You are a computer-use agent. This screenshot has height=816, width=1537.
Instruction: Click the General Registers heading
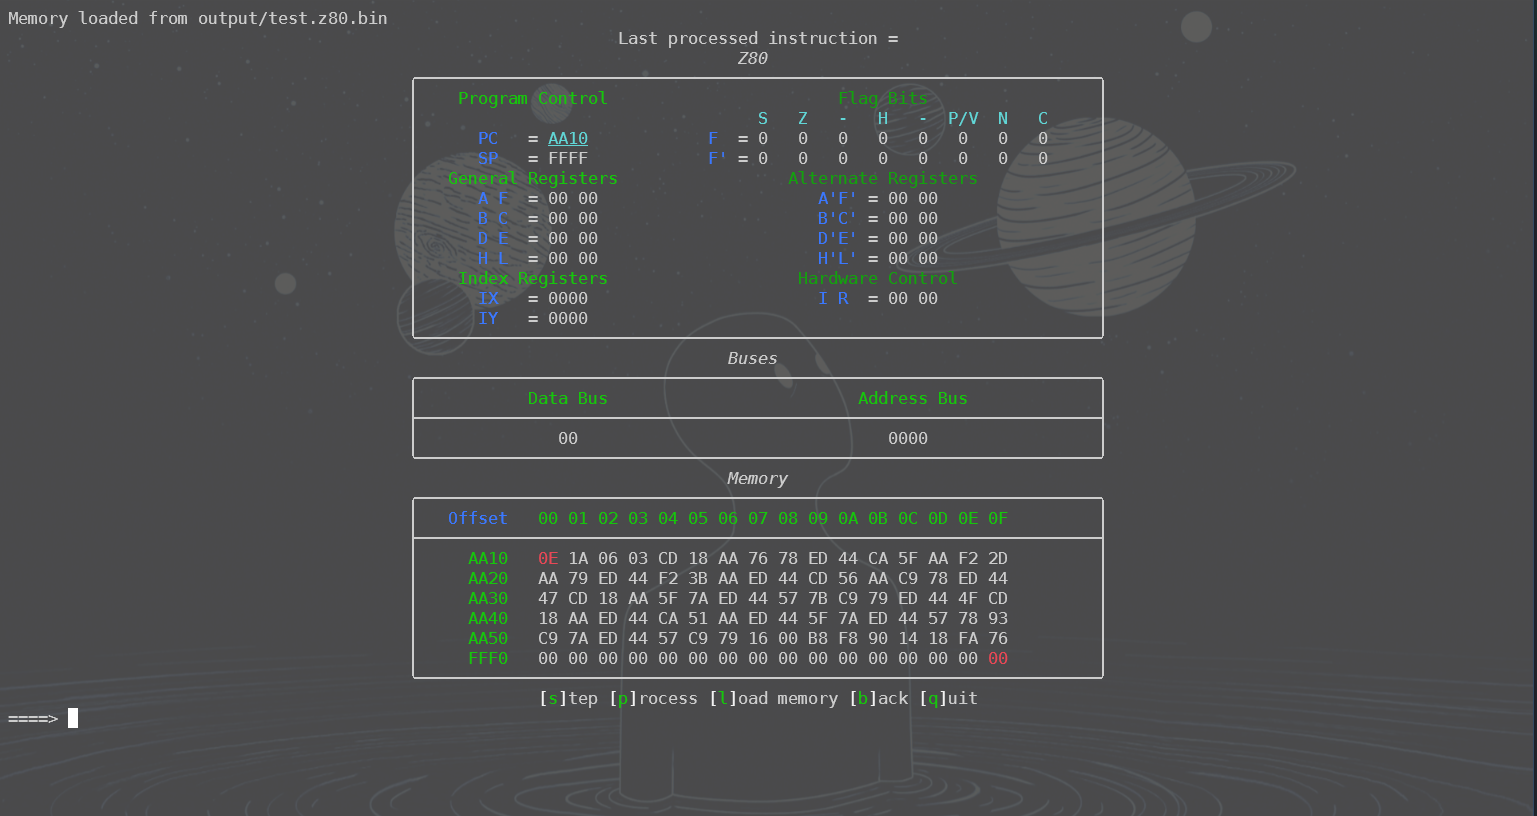[533, 178]
